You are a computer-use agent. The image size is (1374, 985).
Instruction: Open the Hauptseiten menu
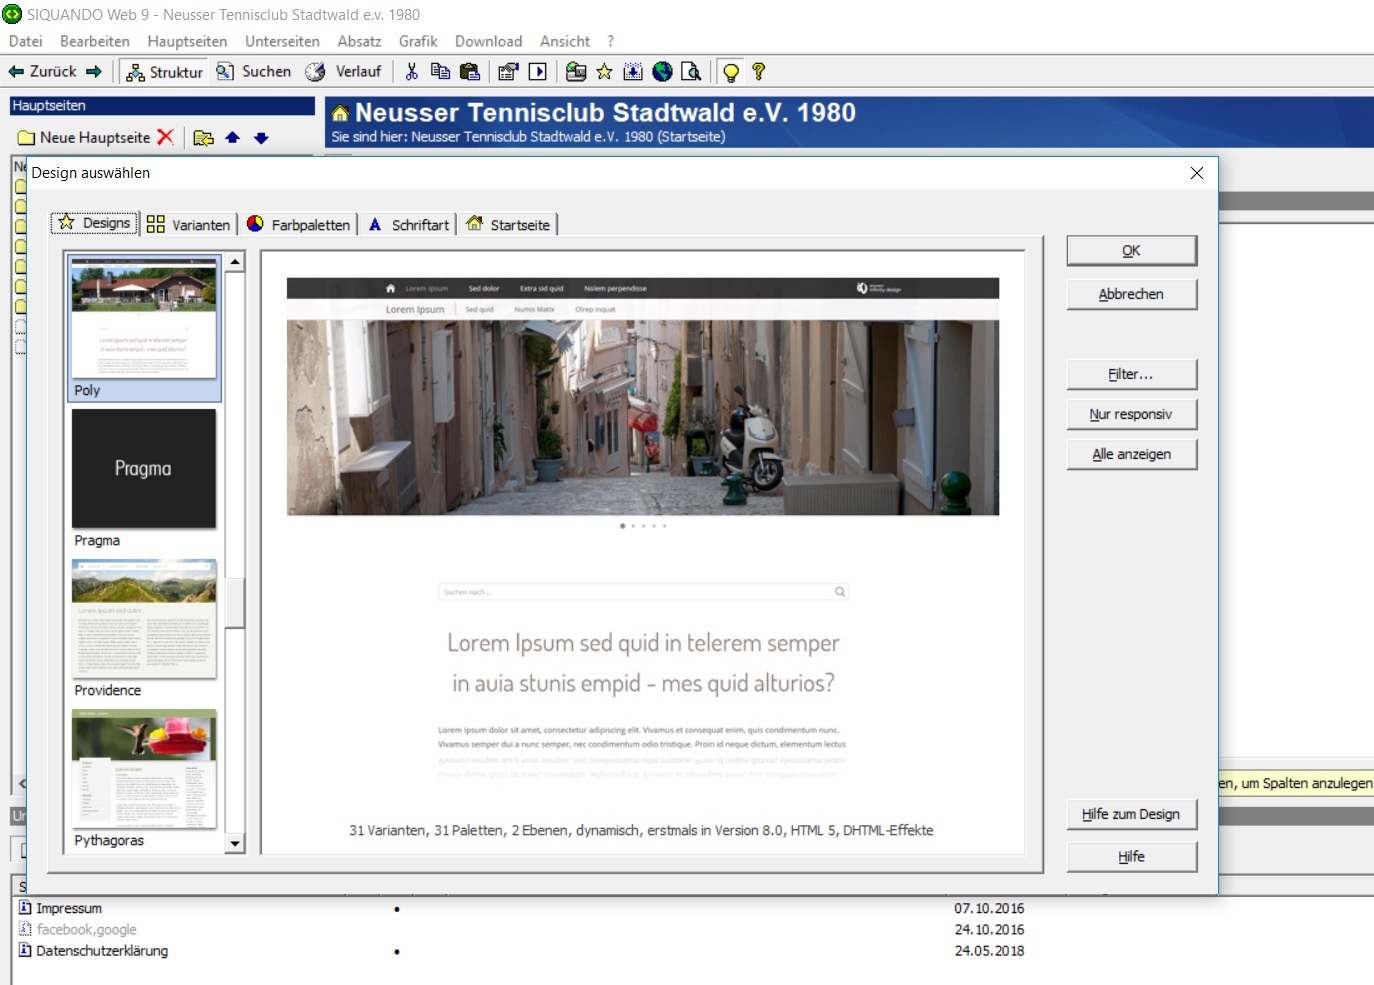point(187,41)
